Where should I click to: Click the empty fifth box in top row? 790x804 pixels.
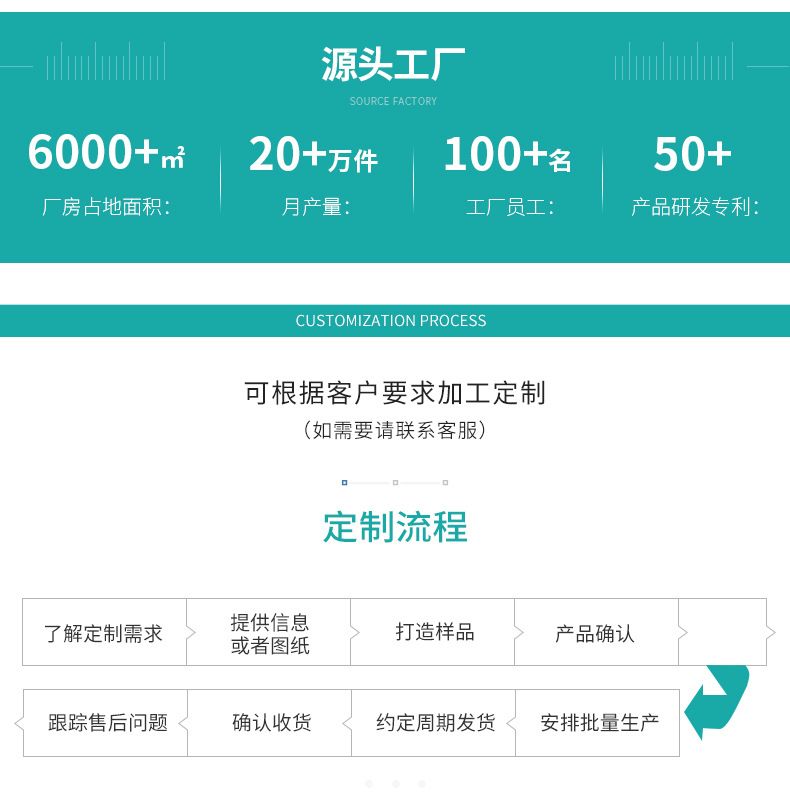(722, 632)
